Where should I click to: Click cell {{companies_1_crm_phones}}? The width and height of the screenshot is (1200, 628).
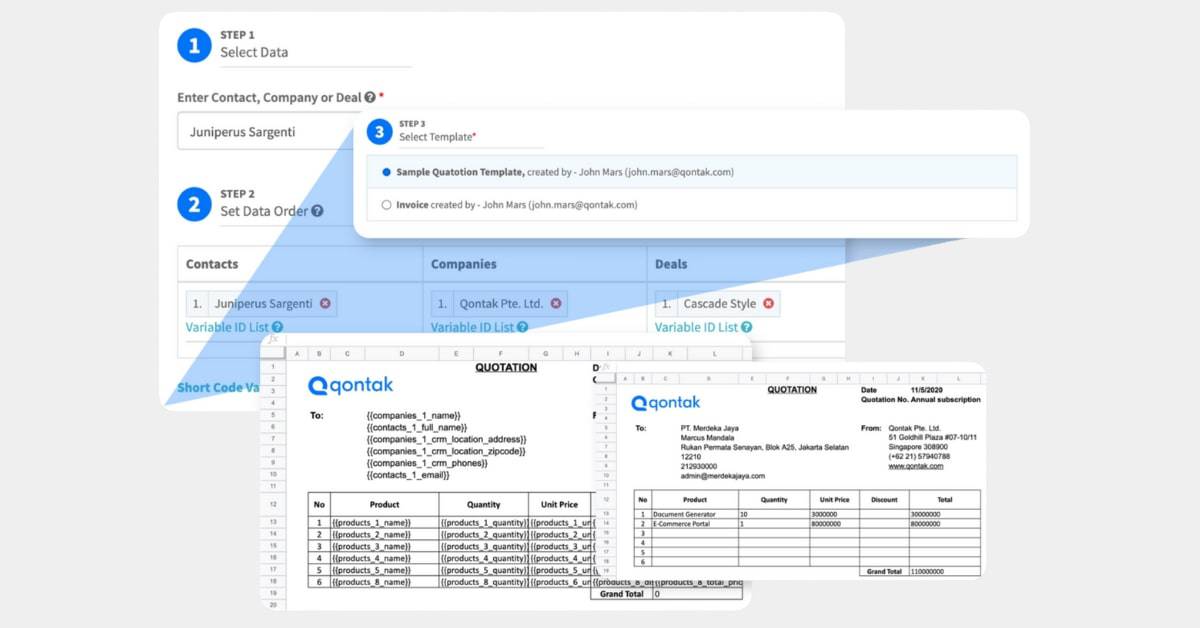427,463
